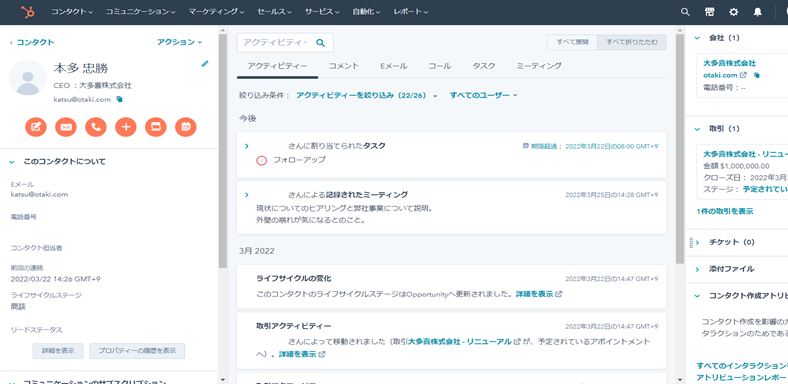Select アクティビティー tab
Viewport: 788px width, 384px height.
(x=277, y=66)
